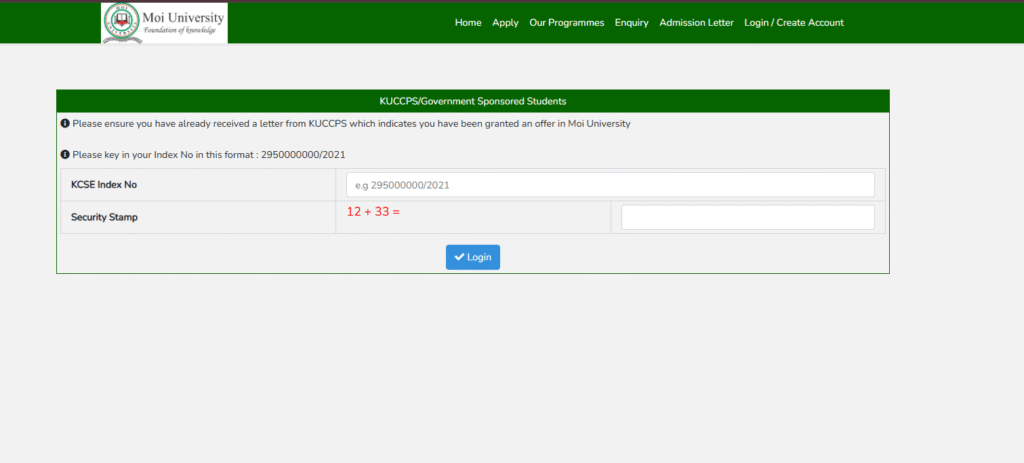Click the red '12 + 33 =' security sum
Image resolution: width=1024 pixels, height=463 pixels.
pos(373,212)
